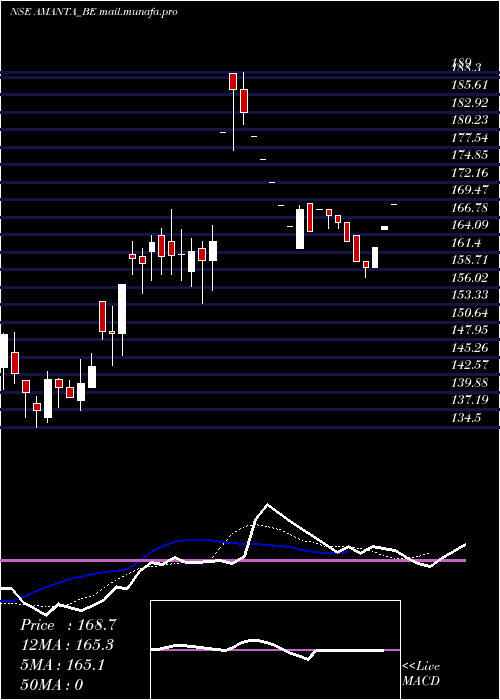500x700 pixels.
Task: Click the 50MA : 0 readout
Action: [x=52, y=685]
